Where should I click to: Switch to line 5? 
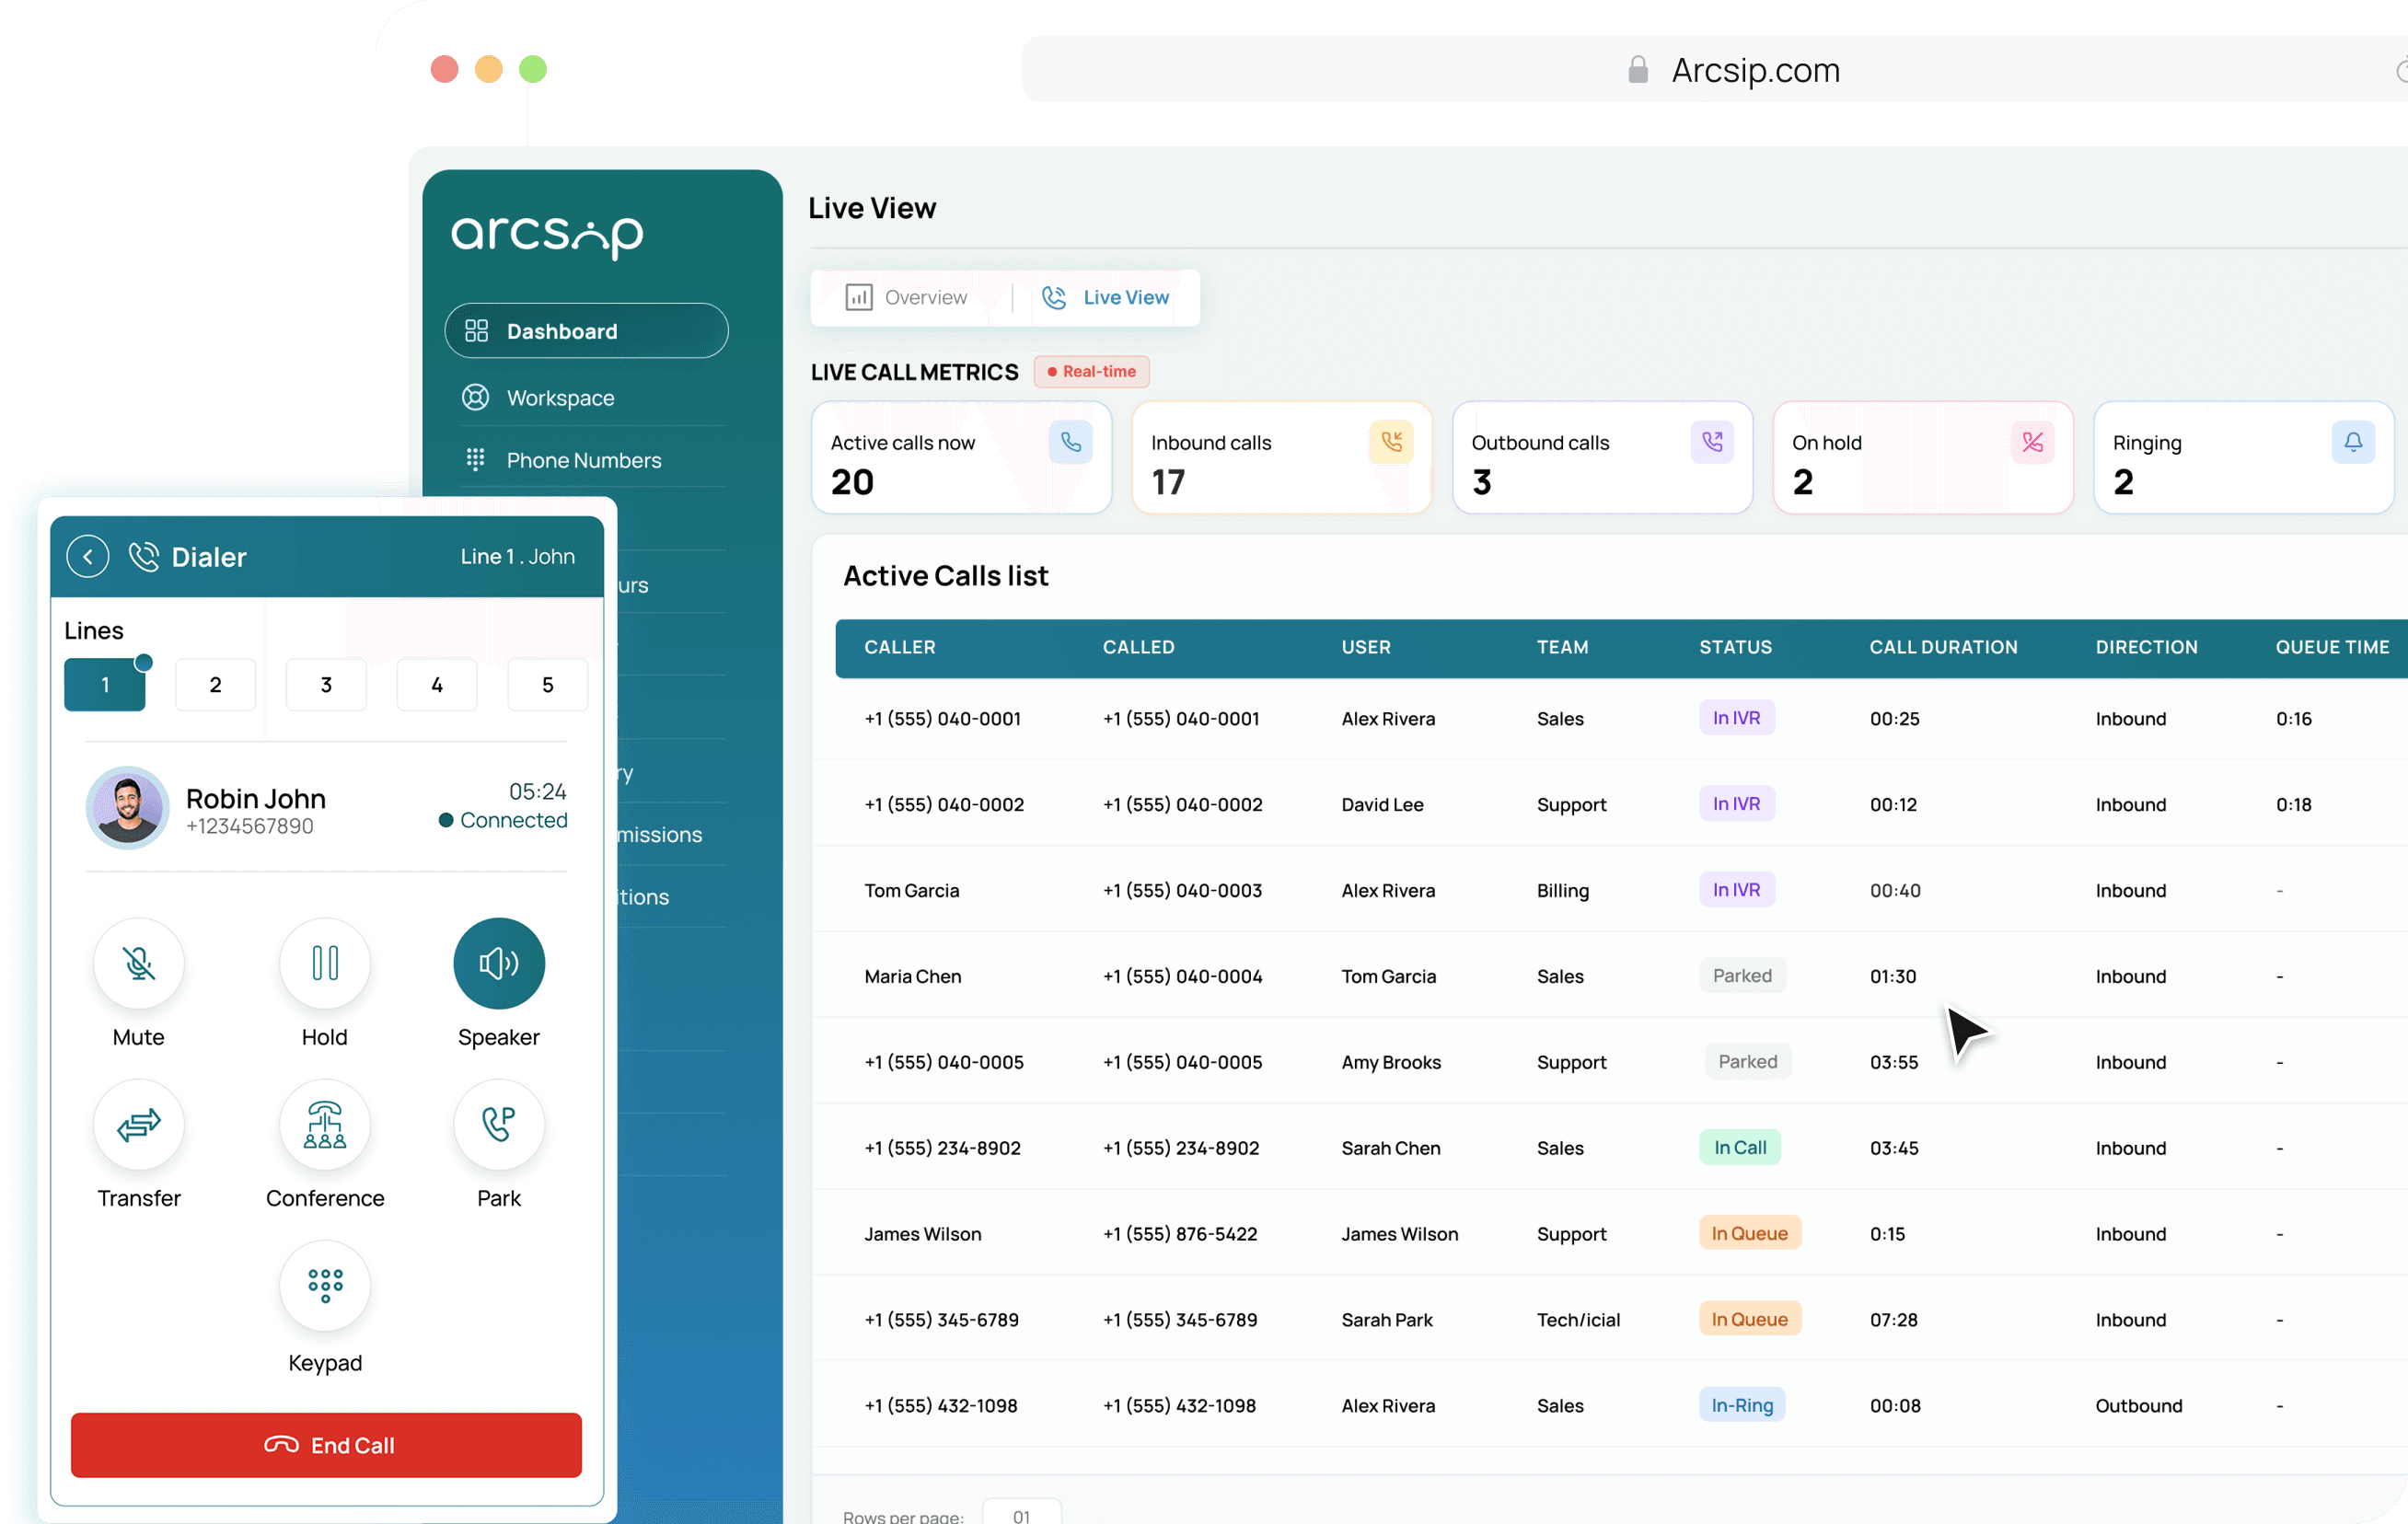pos(548,684)
